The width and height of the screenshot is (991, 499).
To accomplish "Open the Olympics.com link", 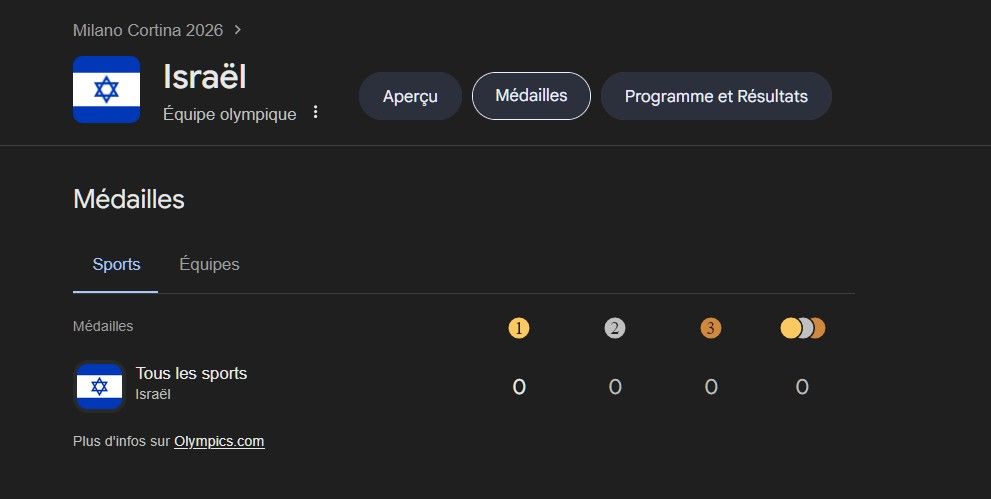I will (x=219, y=441).
